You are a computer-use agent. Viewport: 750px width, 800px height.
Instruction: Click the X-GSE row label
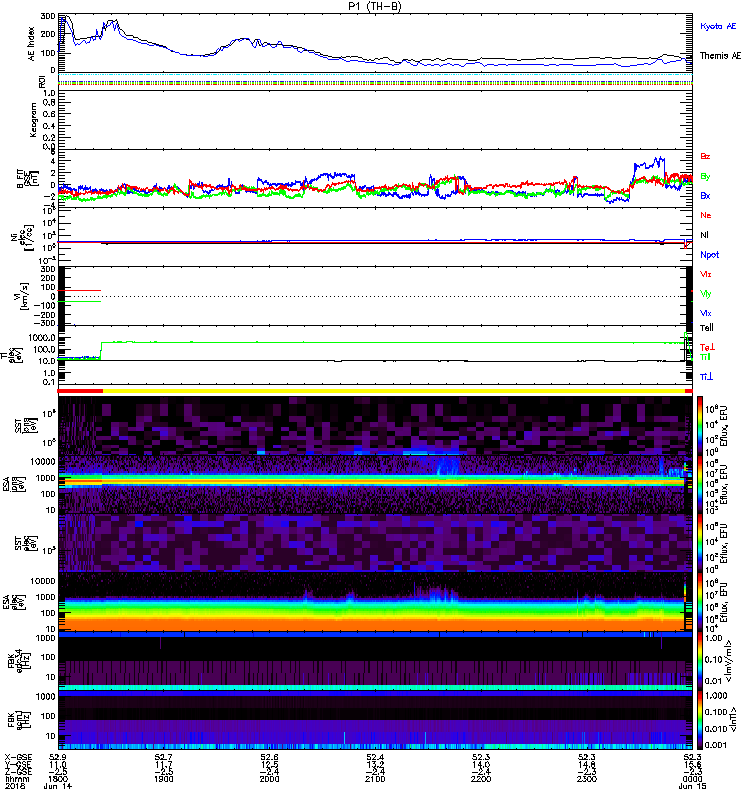[x=18, y=757]
